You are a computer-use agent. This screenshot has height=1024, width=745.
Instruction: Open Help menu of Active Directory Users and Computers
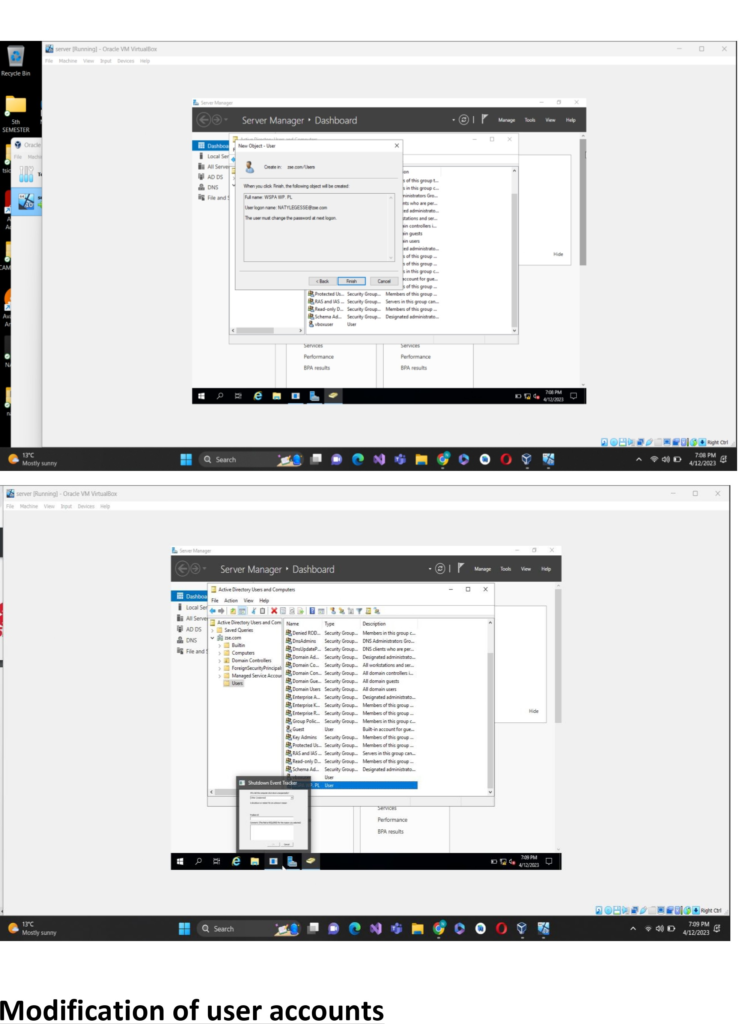[x=264, y=600]
